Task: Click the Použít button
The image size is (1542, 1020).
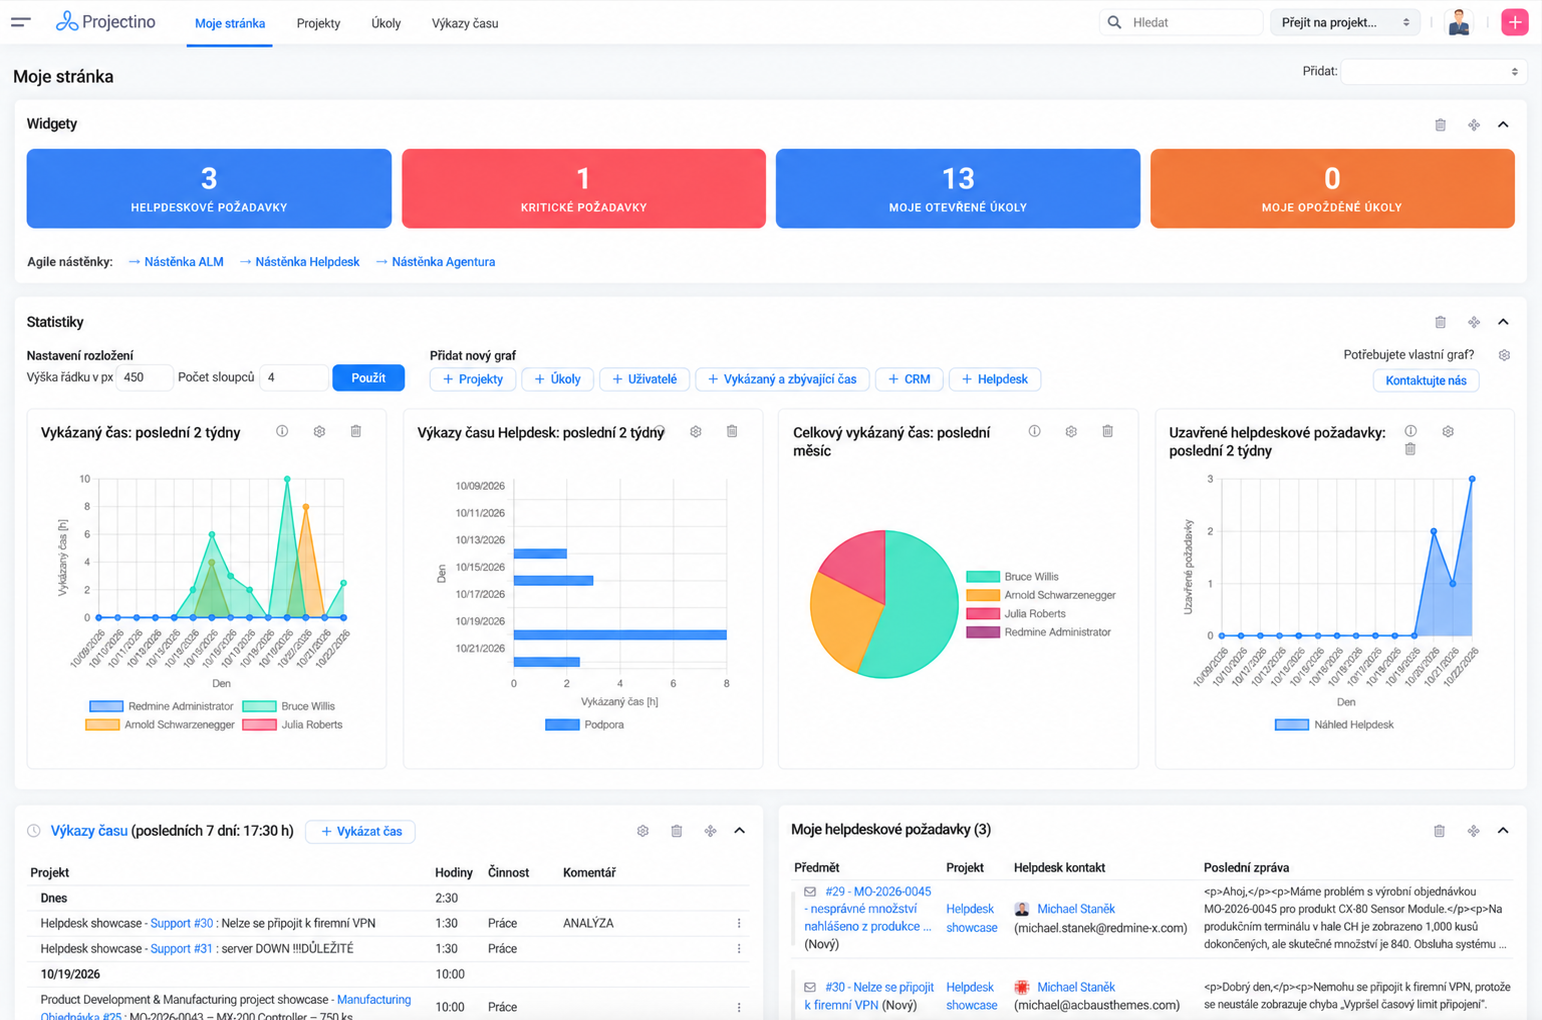Action: [x=368, y=378]
